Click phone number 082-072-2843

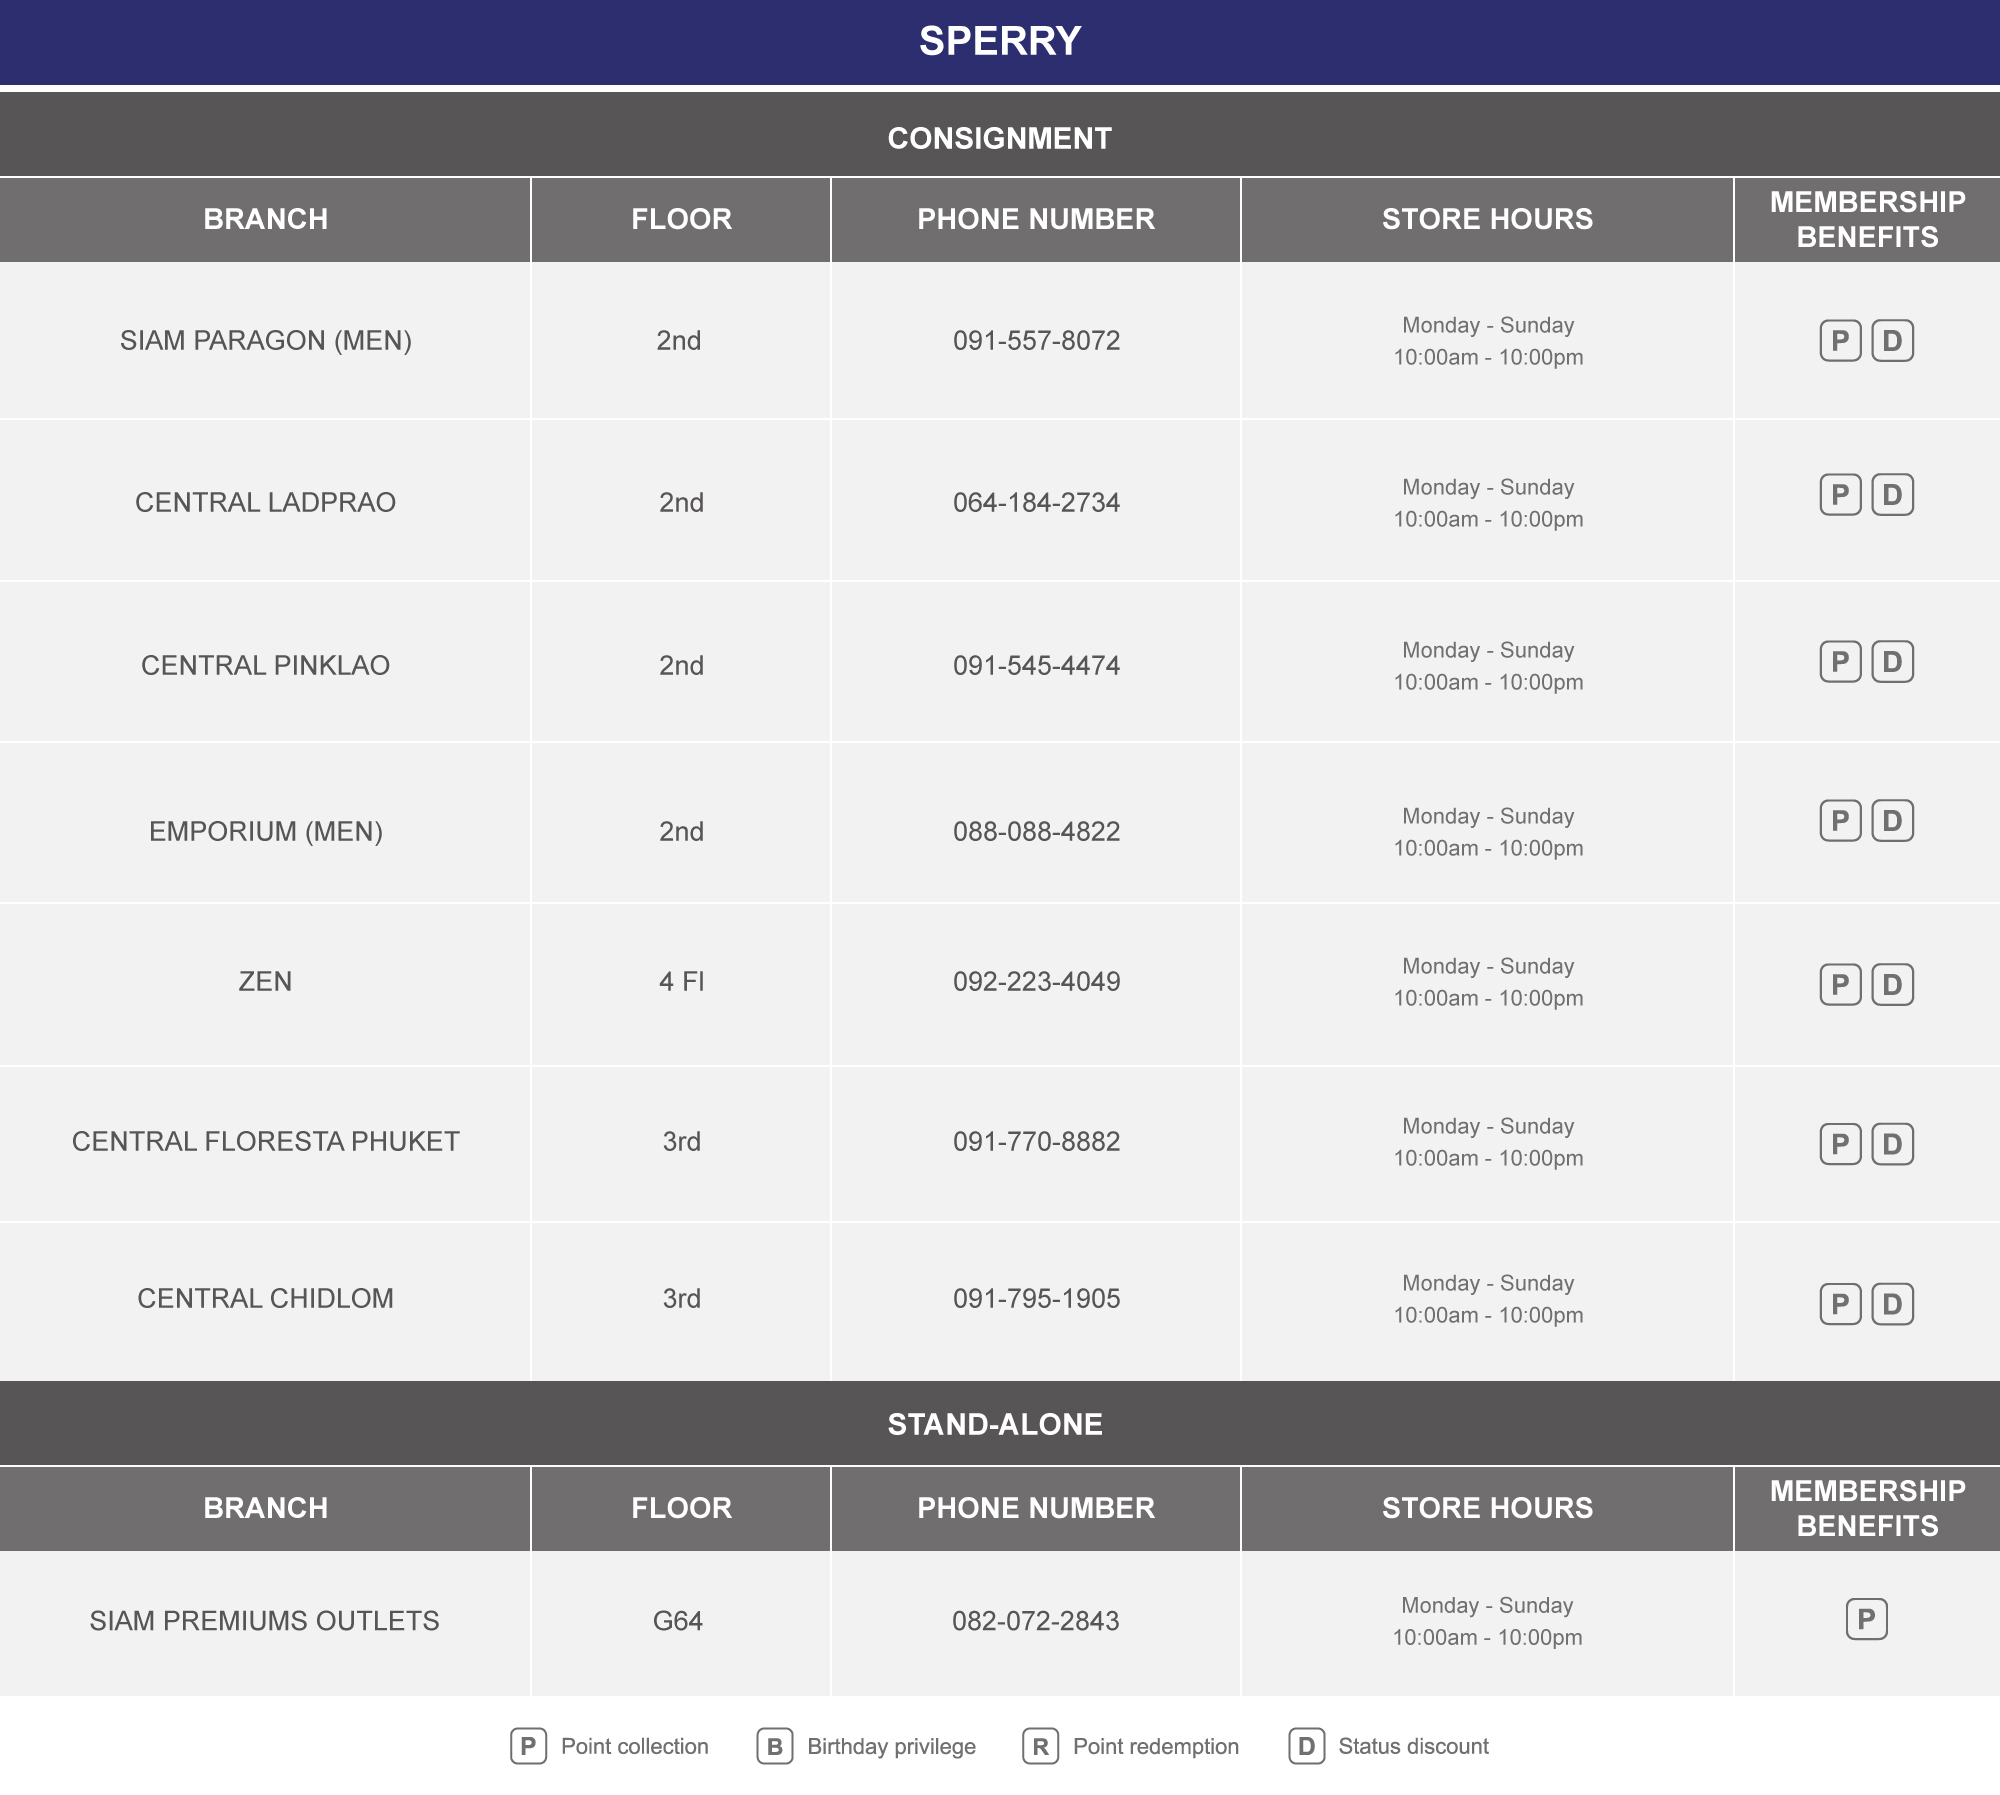pos(1036,1620)
